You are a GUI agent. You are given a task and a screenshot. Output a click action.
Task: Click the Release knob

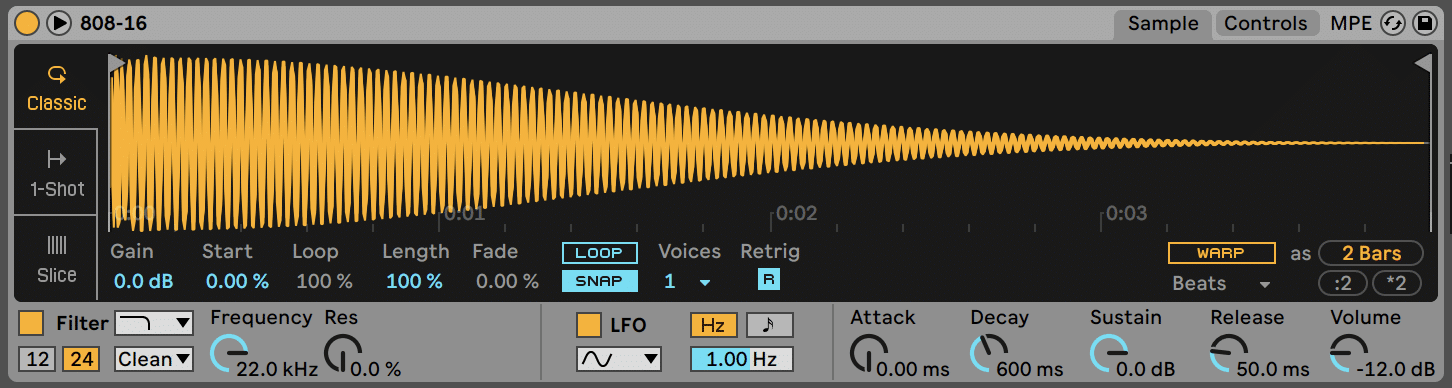point(1228,353)
